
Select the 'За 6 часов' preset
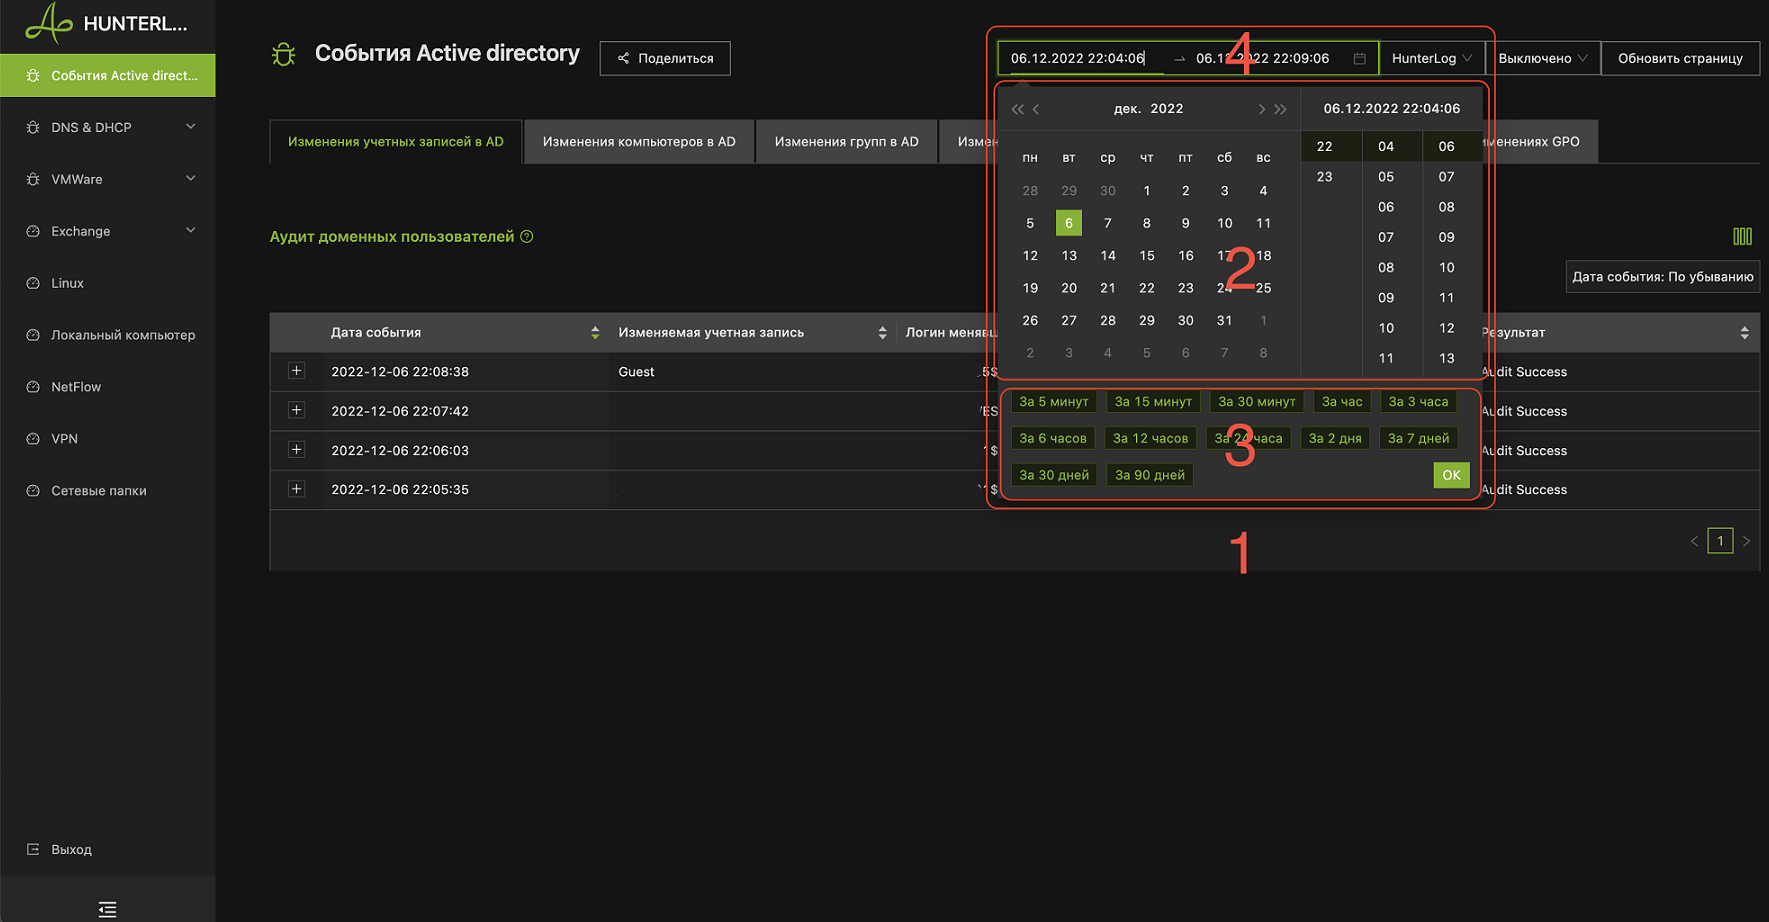coord(1053,438)
